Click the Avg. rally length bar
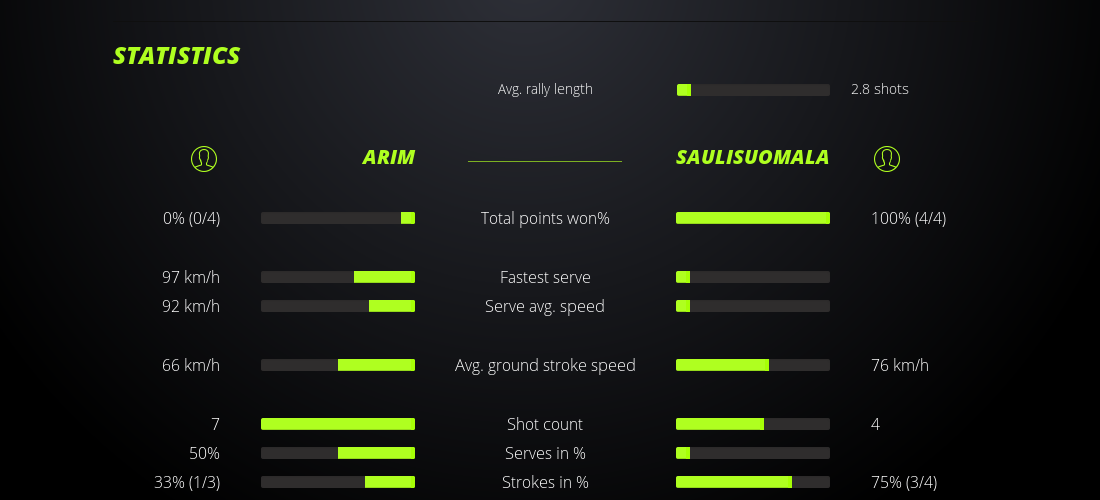Viewport: 1100px width, 500px height. [x=753, y=90]
